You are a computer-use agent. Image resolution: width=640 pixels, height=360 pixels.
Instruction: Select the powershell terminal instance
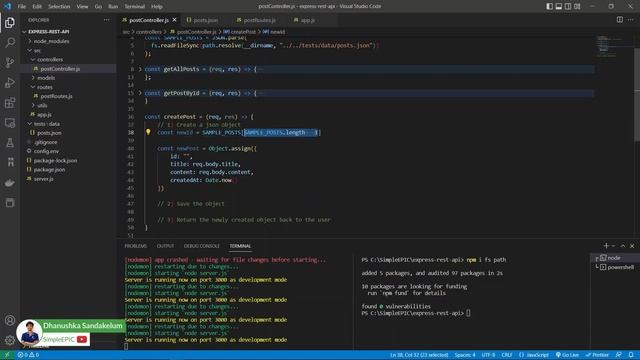pyautogui.click(x=615, y=267)
